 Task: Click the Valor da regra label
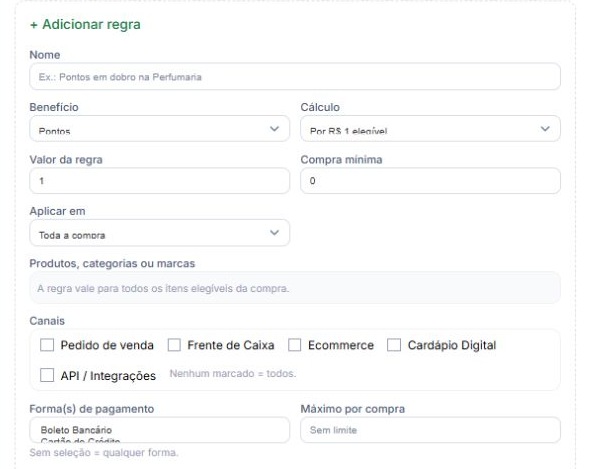66,159
